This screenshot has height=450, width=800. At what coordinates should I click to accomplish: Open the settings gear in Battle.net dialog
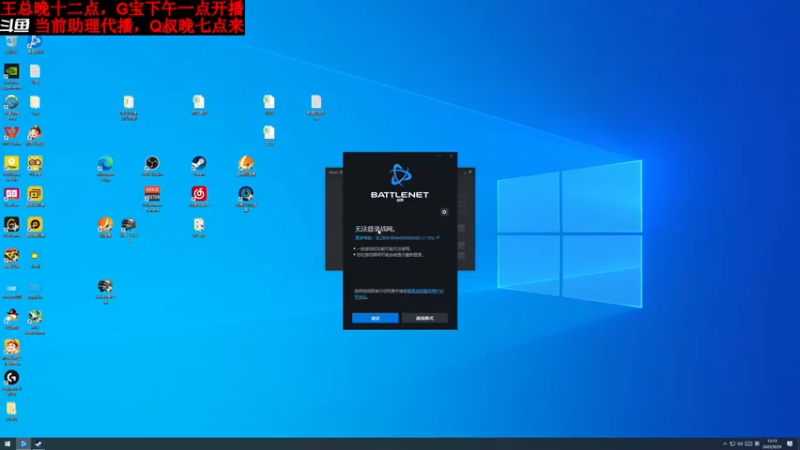click(444, 212)
